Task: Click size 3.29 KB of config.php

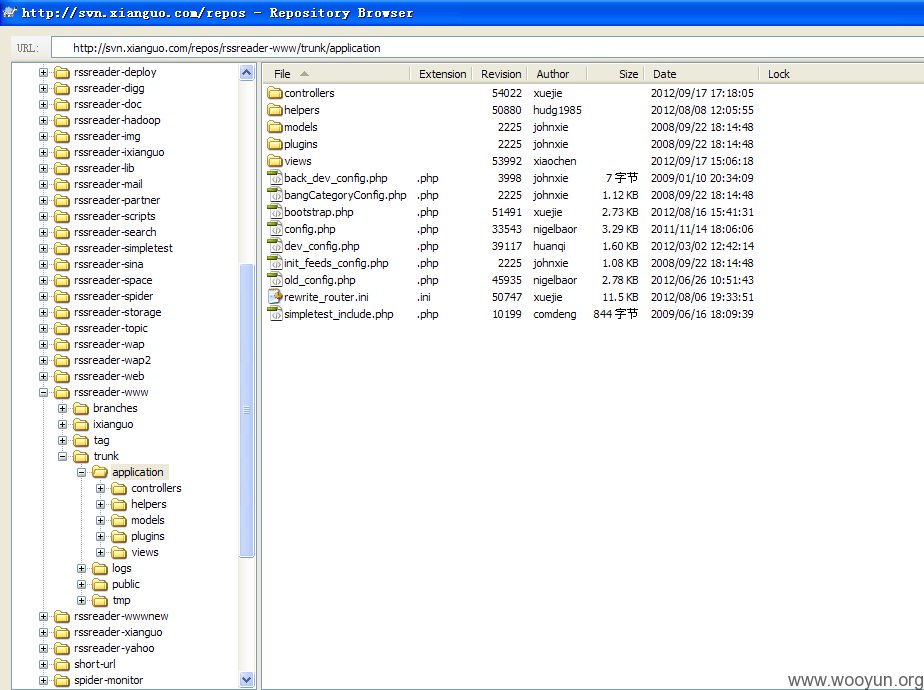Action: click(x=620, y=229)
